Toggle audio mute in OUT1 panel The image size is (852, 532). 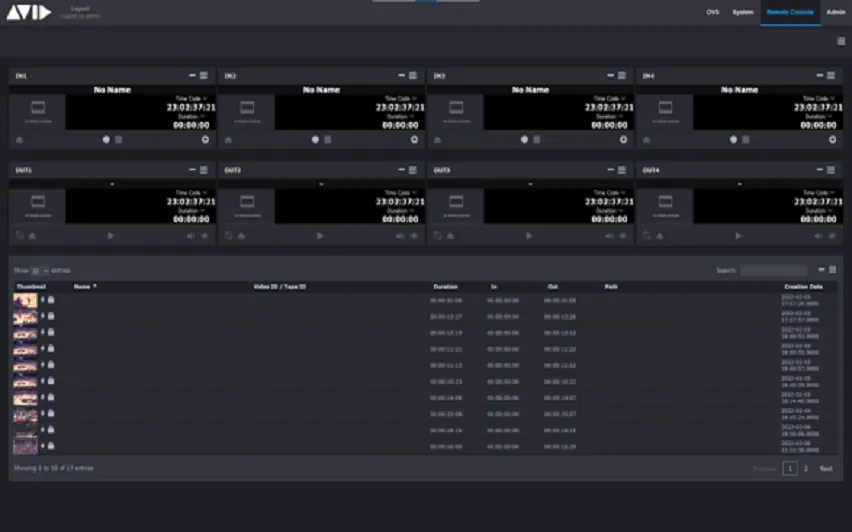(x=191, y=236)
